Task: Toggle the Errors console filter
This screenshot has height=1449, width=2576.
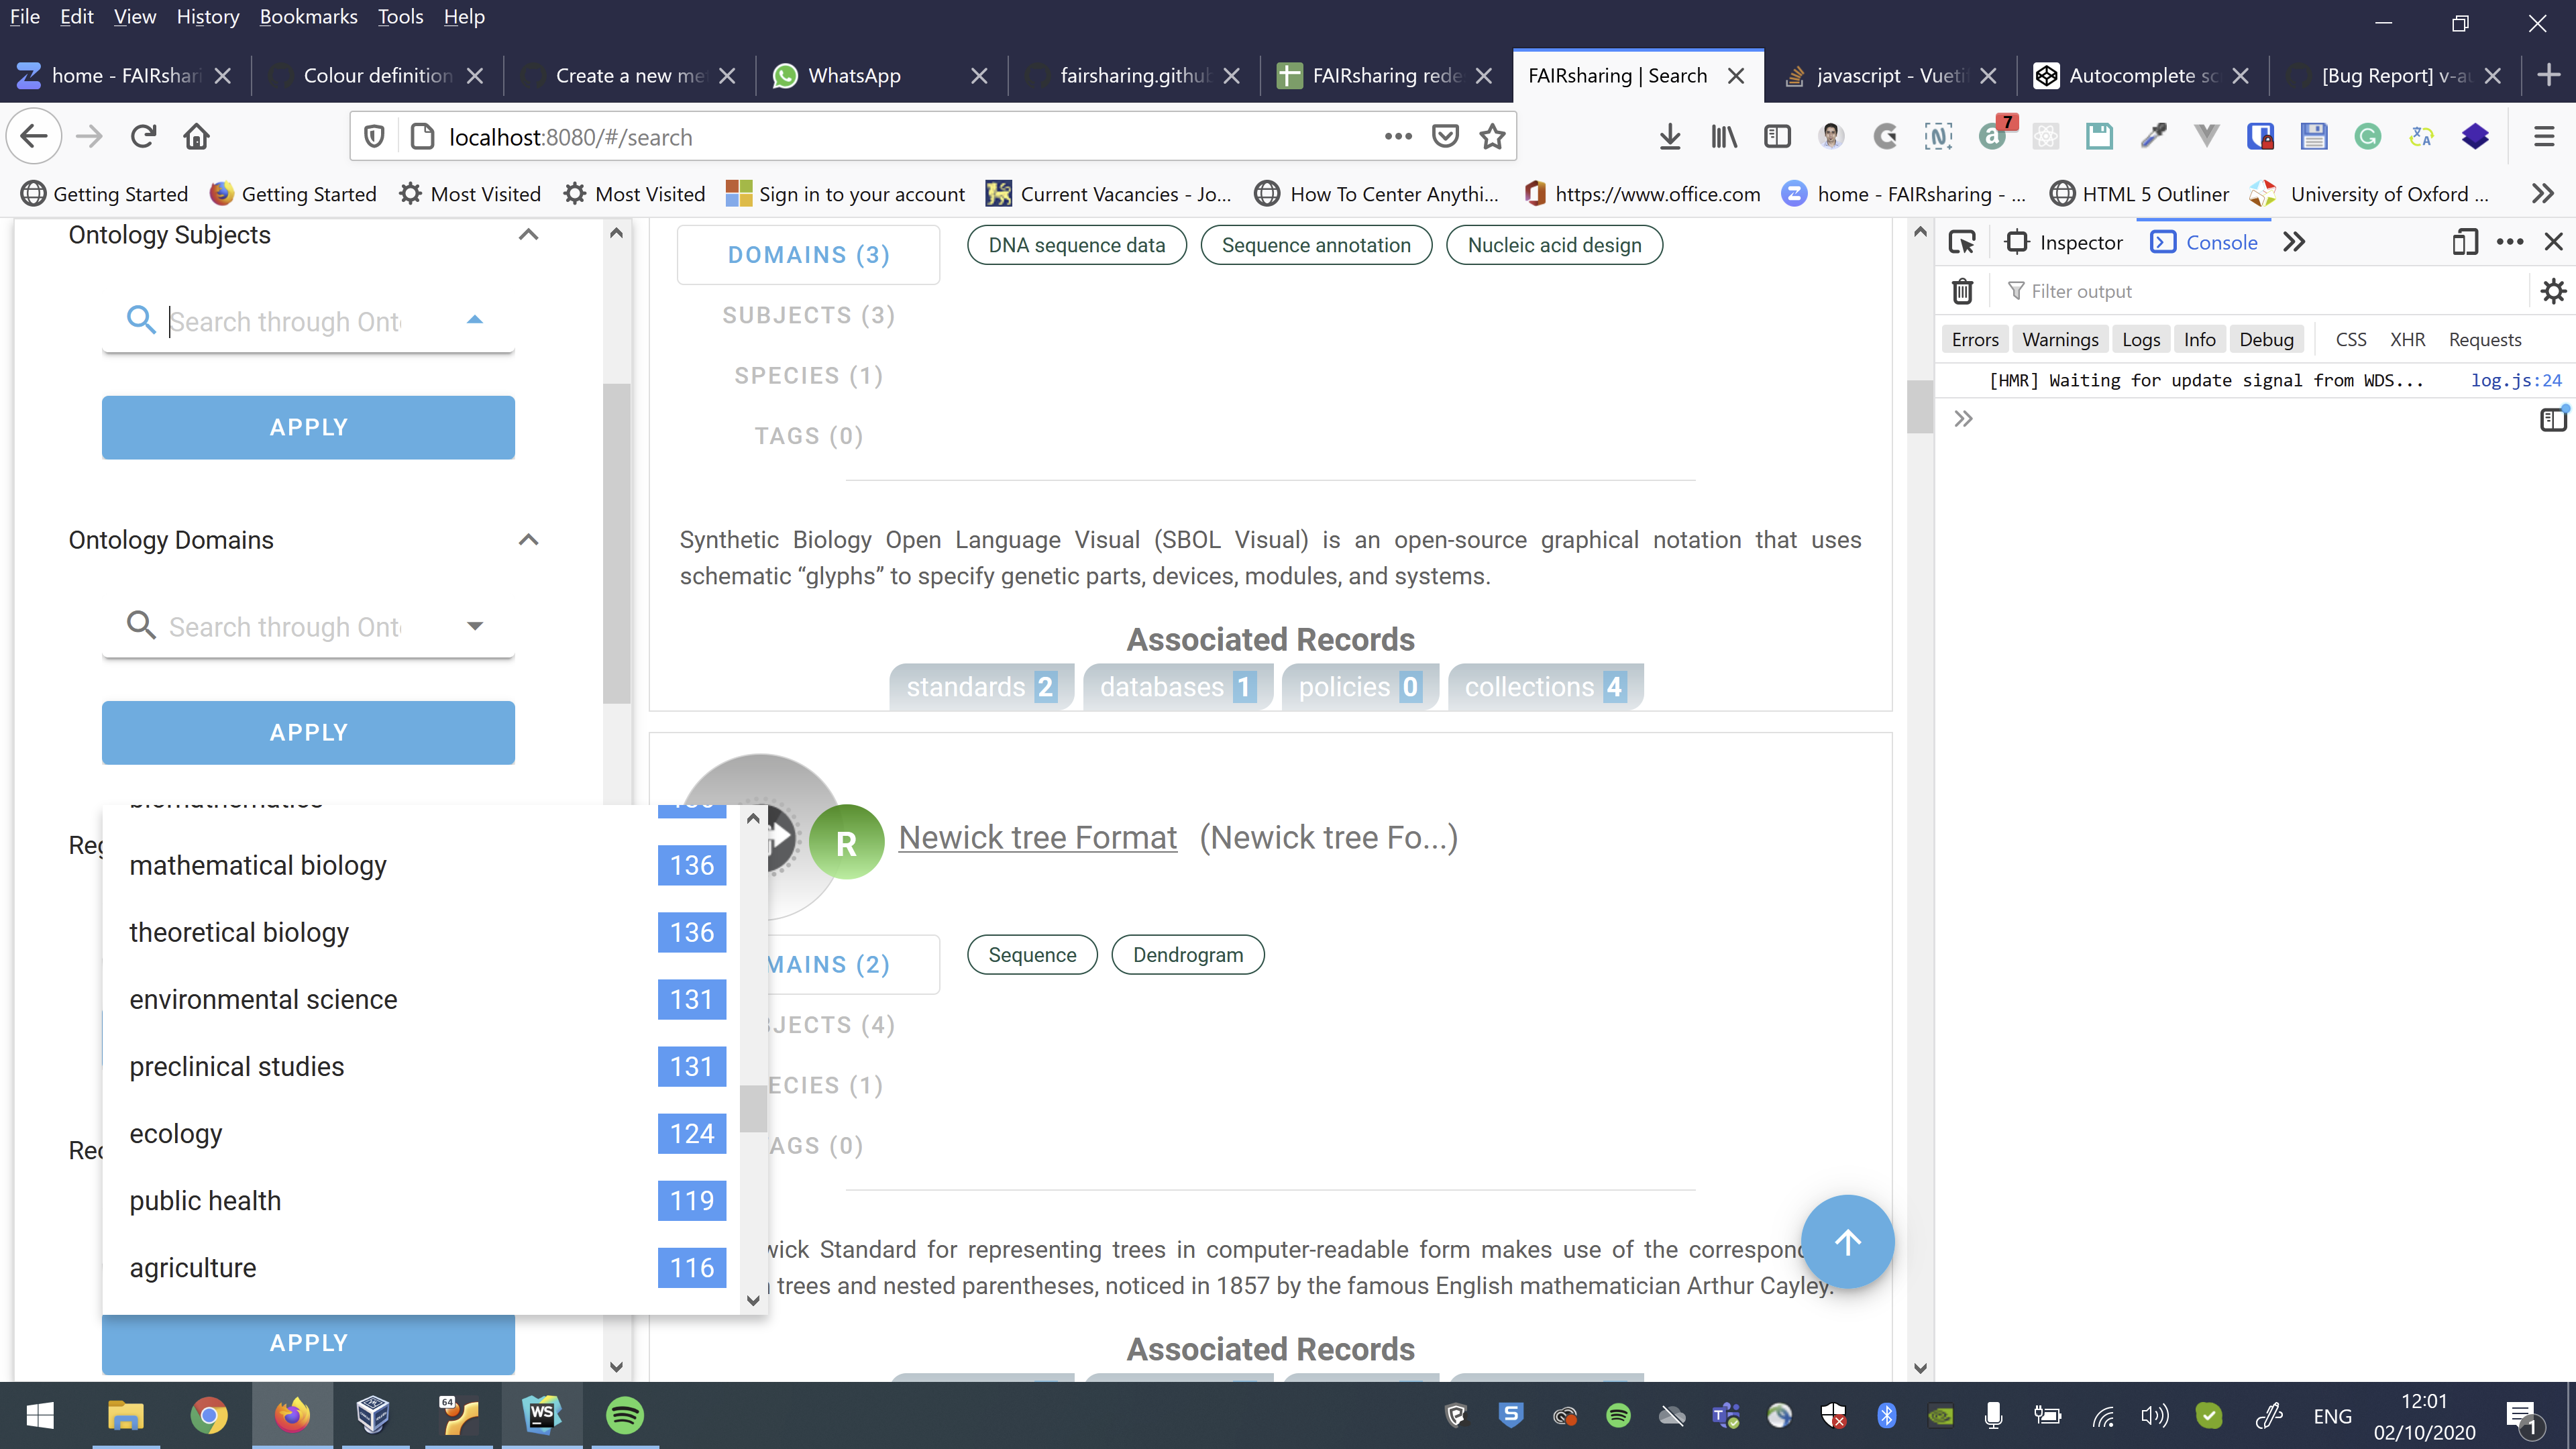Action: pyautogui.click(x=1974, y=340)
